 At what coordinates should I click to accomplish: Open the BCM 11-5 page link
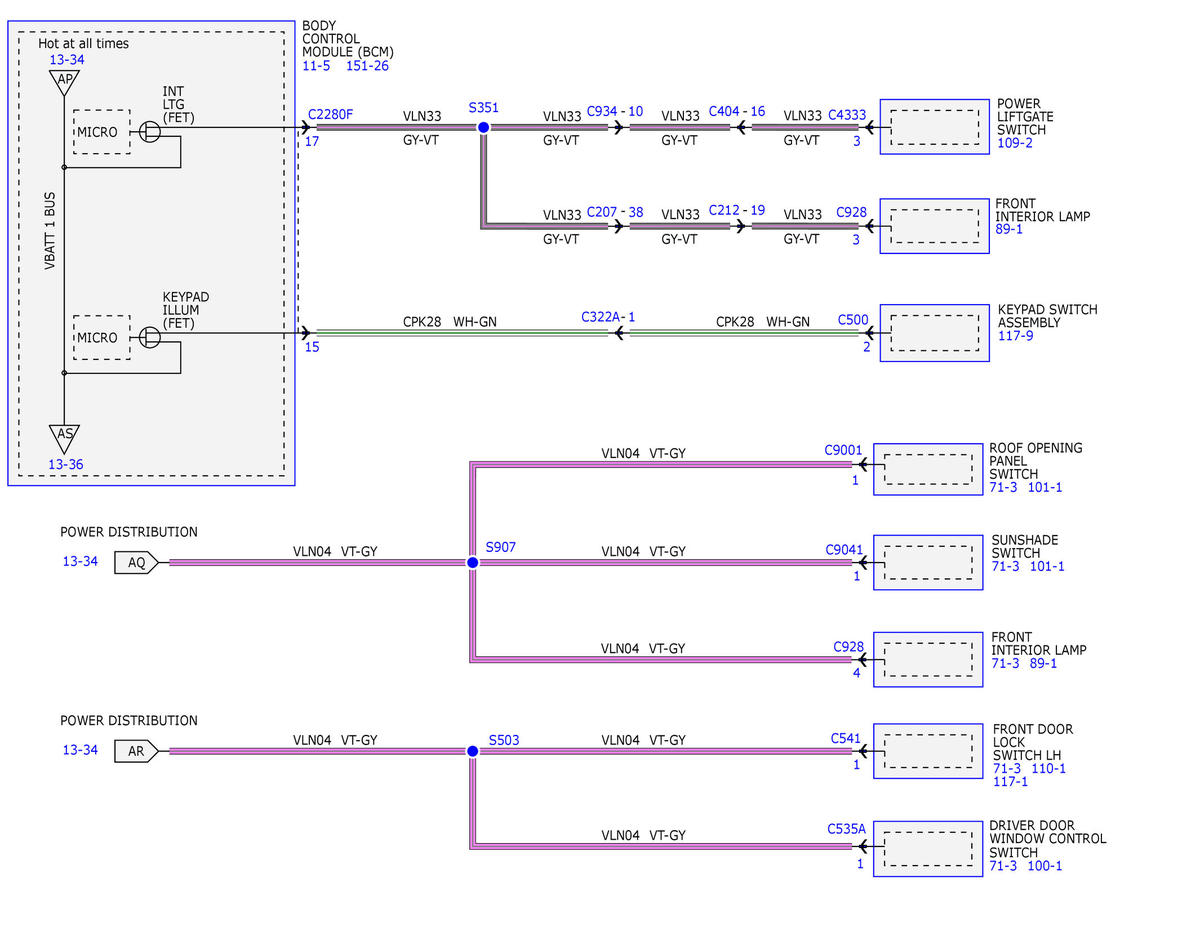[316, 66]
